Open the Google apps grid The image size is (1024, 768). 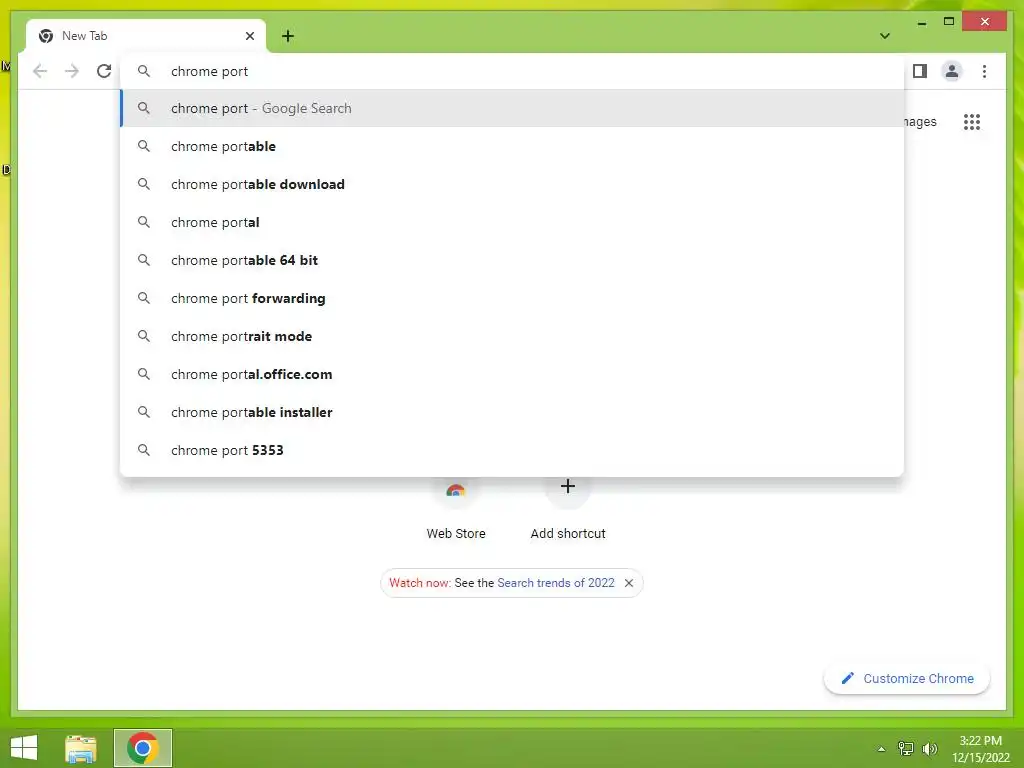click(972, 122)
